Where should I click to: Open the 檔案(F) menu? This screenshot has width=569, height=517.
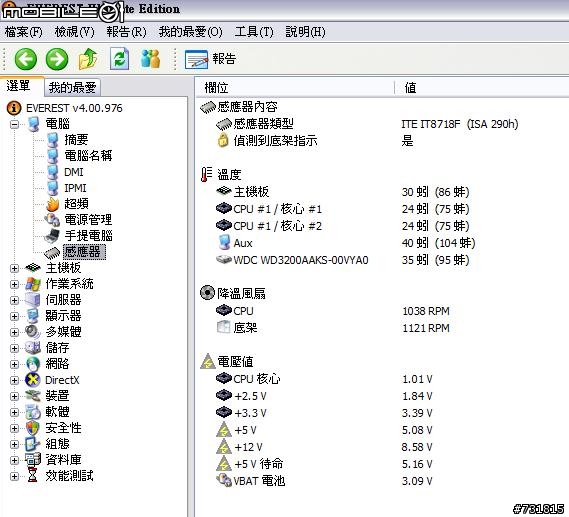pyautogui.click(x=24, y=32)
